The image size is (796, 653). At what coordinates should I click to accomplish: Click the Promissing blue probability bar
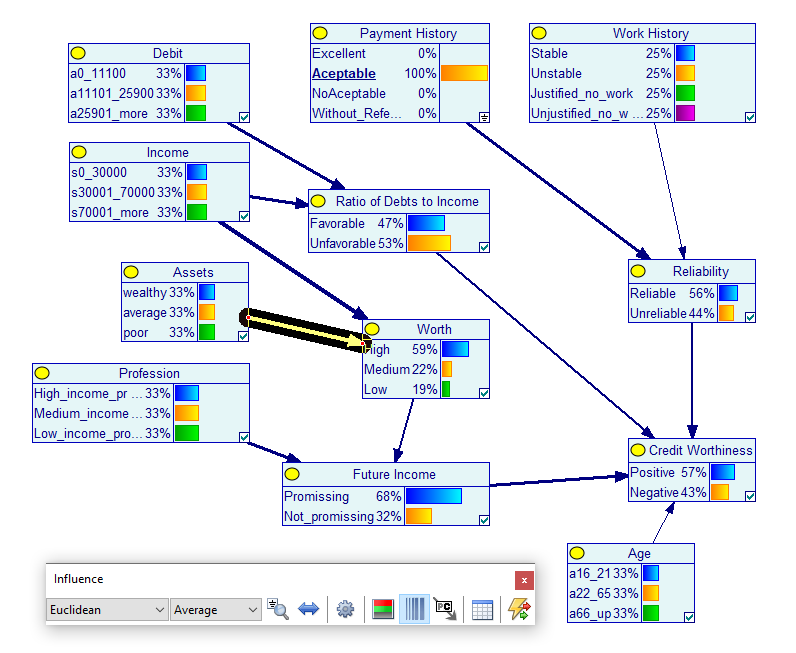[434, 496]
